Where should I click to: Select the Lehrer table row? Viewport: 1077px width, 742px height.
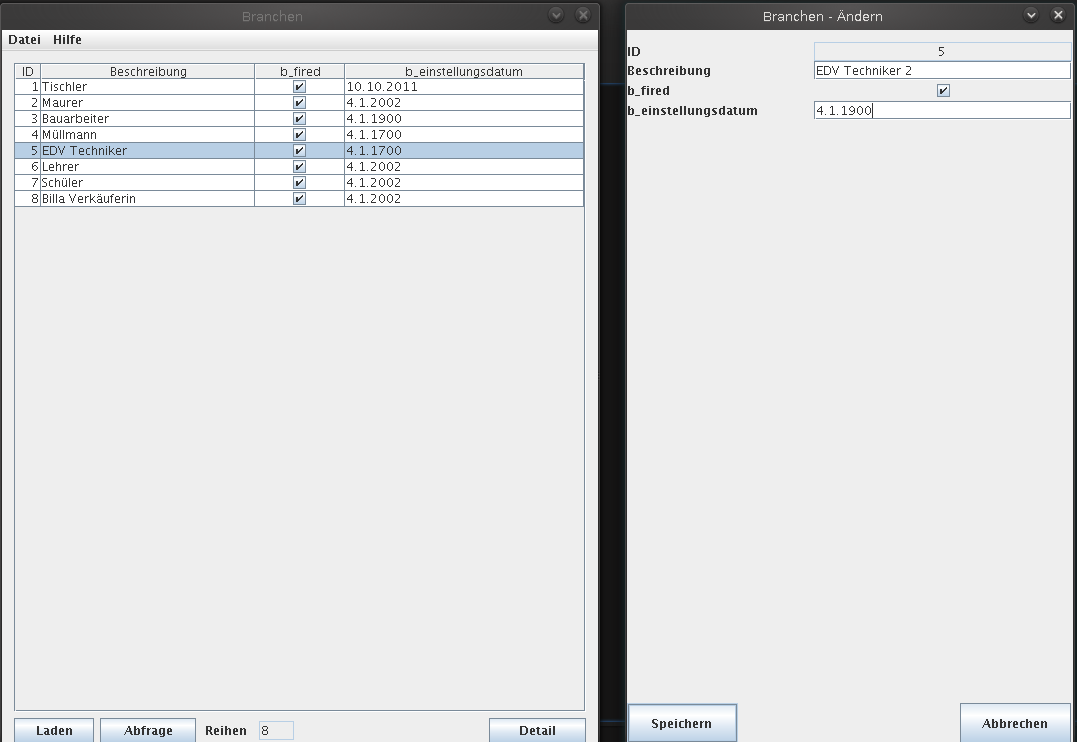coord(148,167)
